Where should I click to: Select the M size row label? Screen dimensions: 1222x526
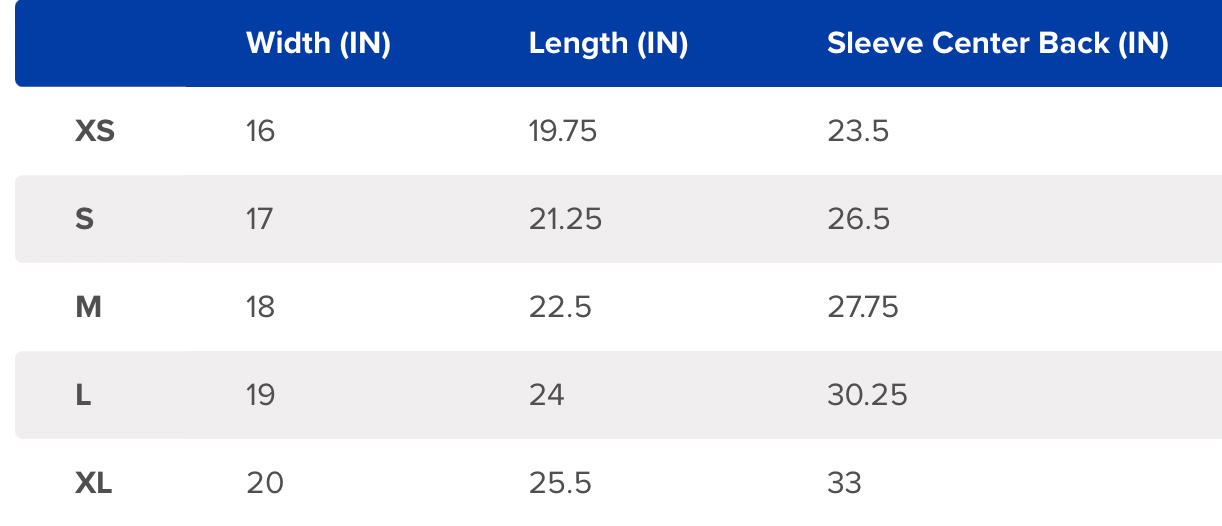[89, 307]
